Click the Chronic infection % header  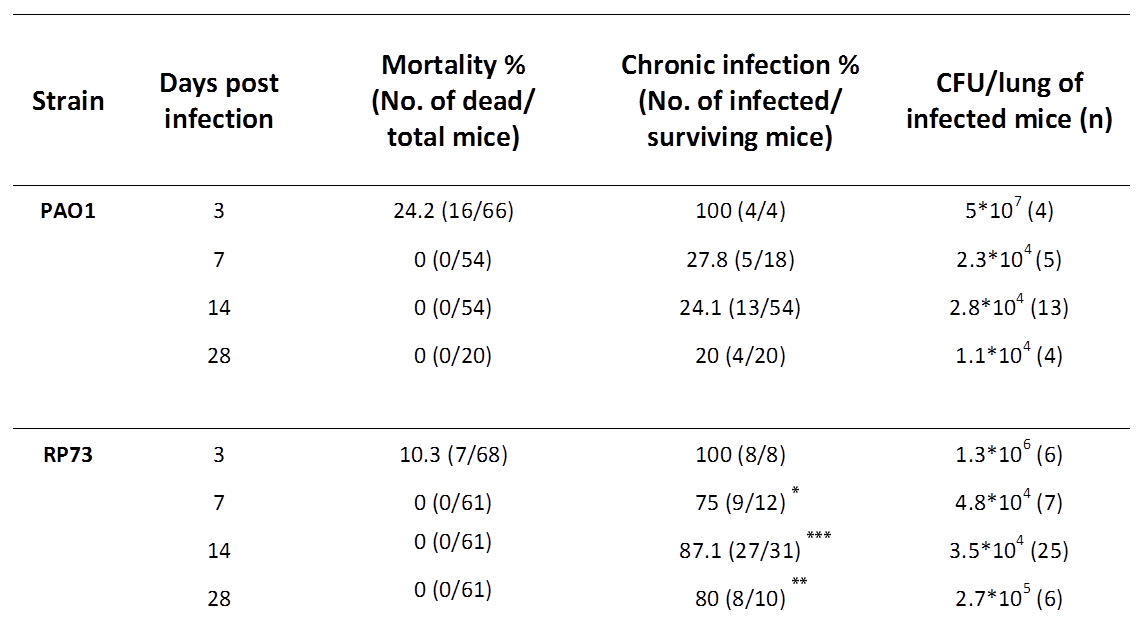[739, 100]
